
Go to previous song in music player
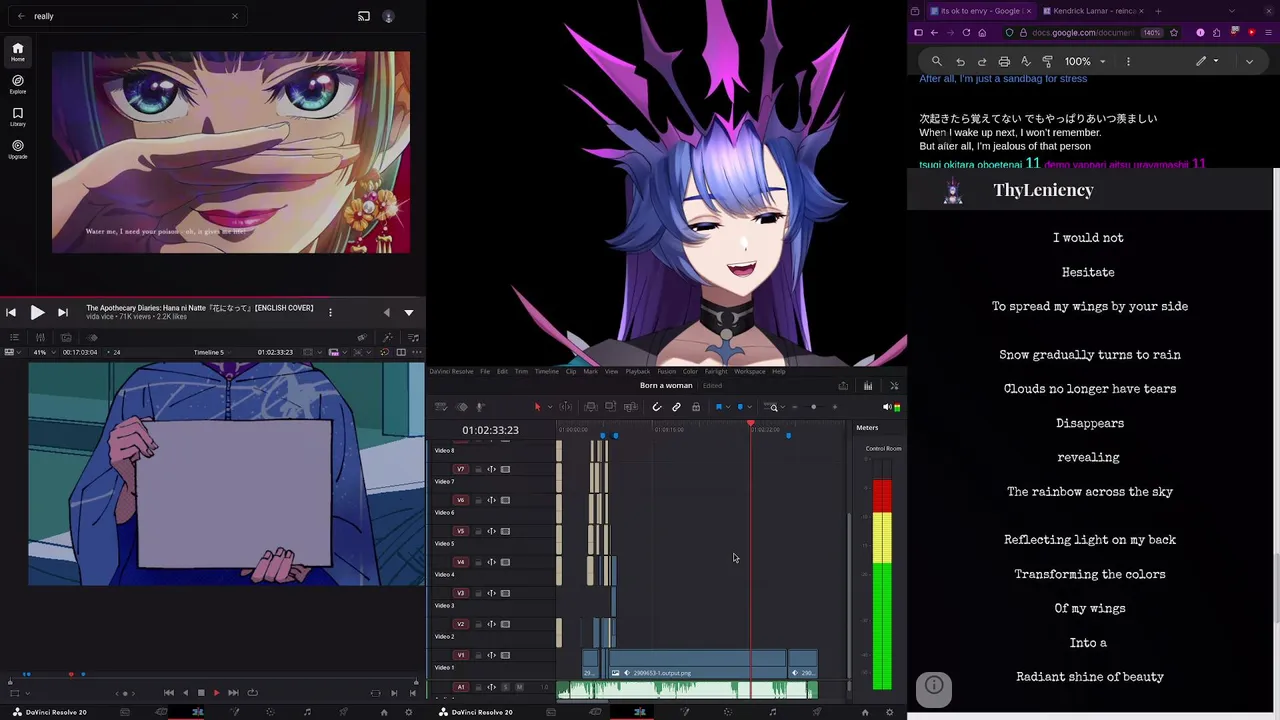[11, 312]
